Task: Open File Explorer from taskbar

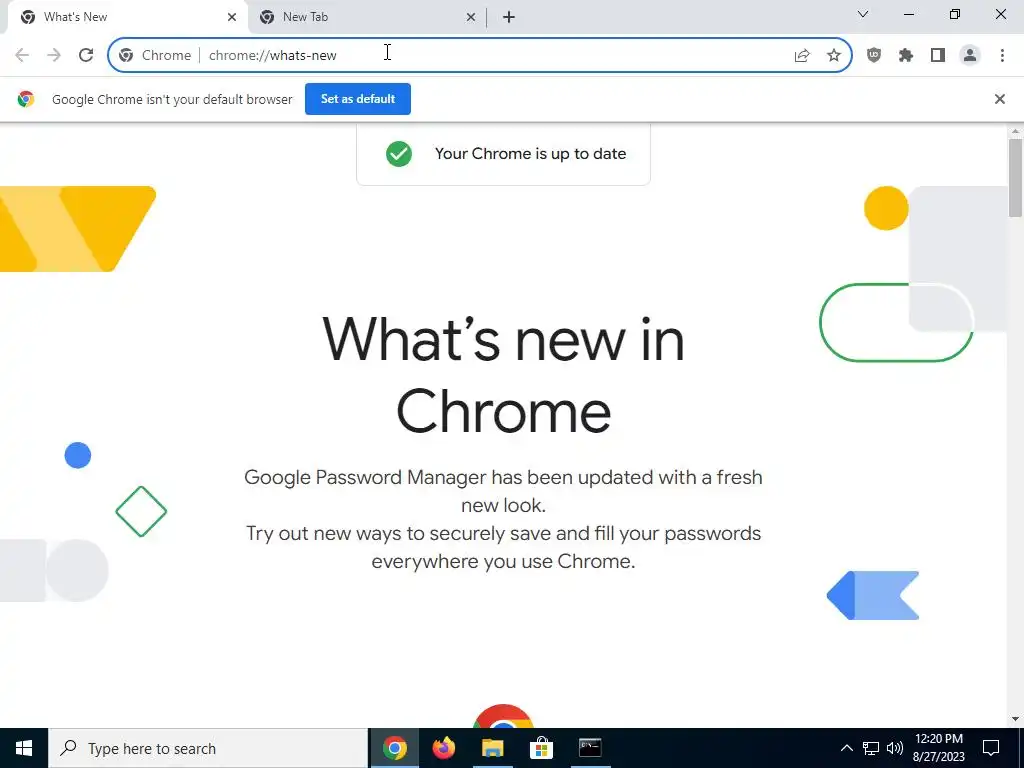Action: click(492, 748)
